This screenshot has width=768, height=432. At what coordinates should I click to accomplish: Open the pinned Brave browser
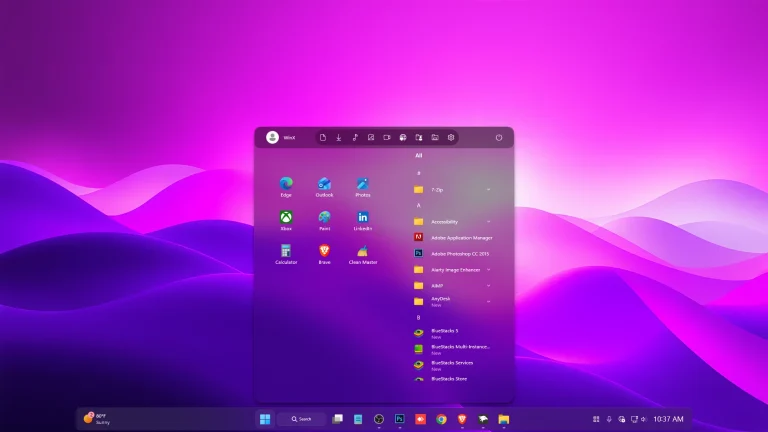(324, 254)
